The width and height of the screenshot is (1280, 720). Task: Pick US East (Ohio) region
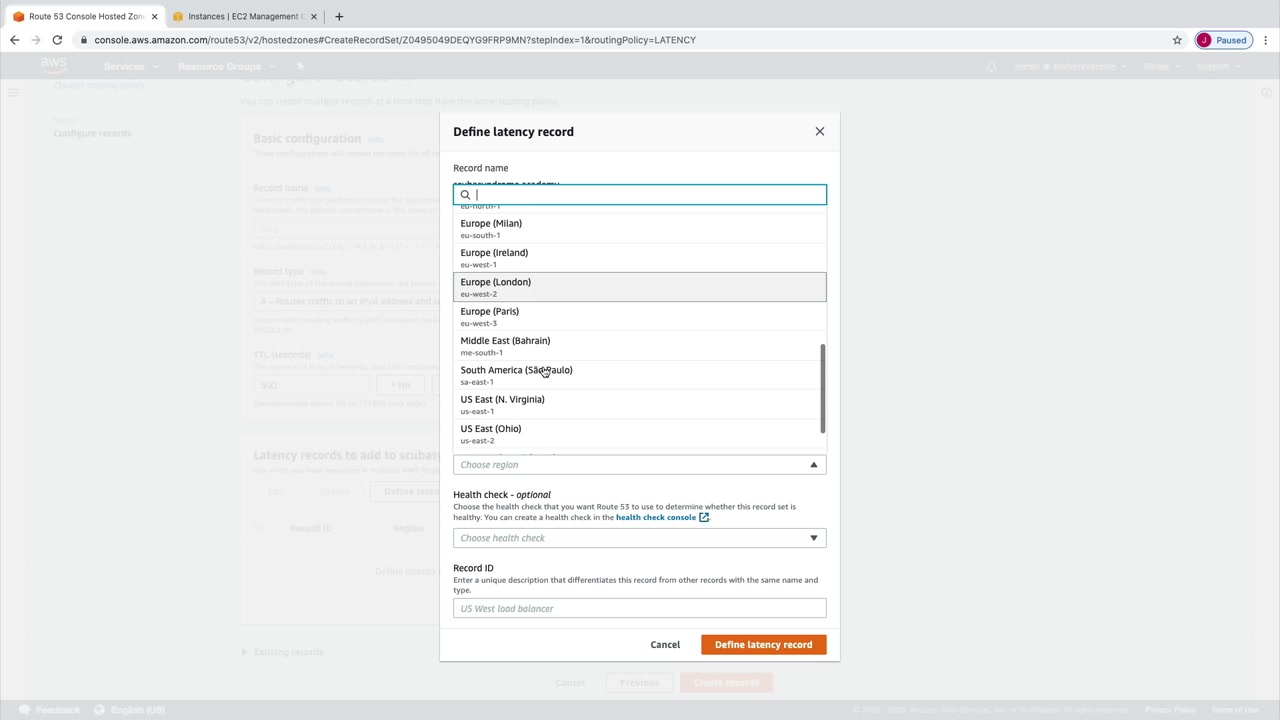(640, 433)
